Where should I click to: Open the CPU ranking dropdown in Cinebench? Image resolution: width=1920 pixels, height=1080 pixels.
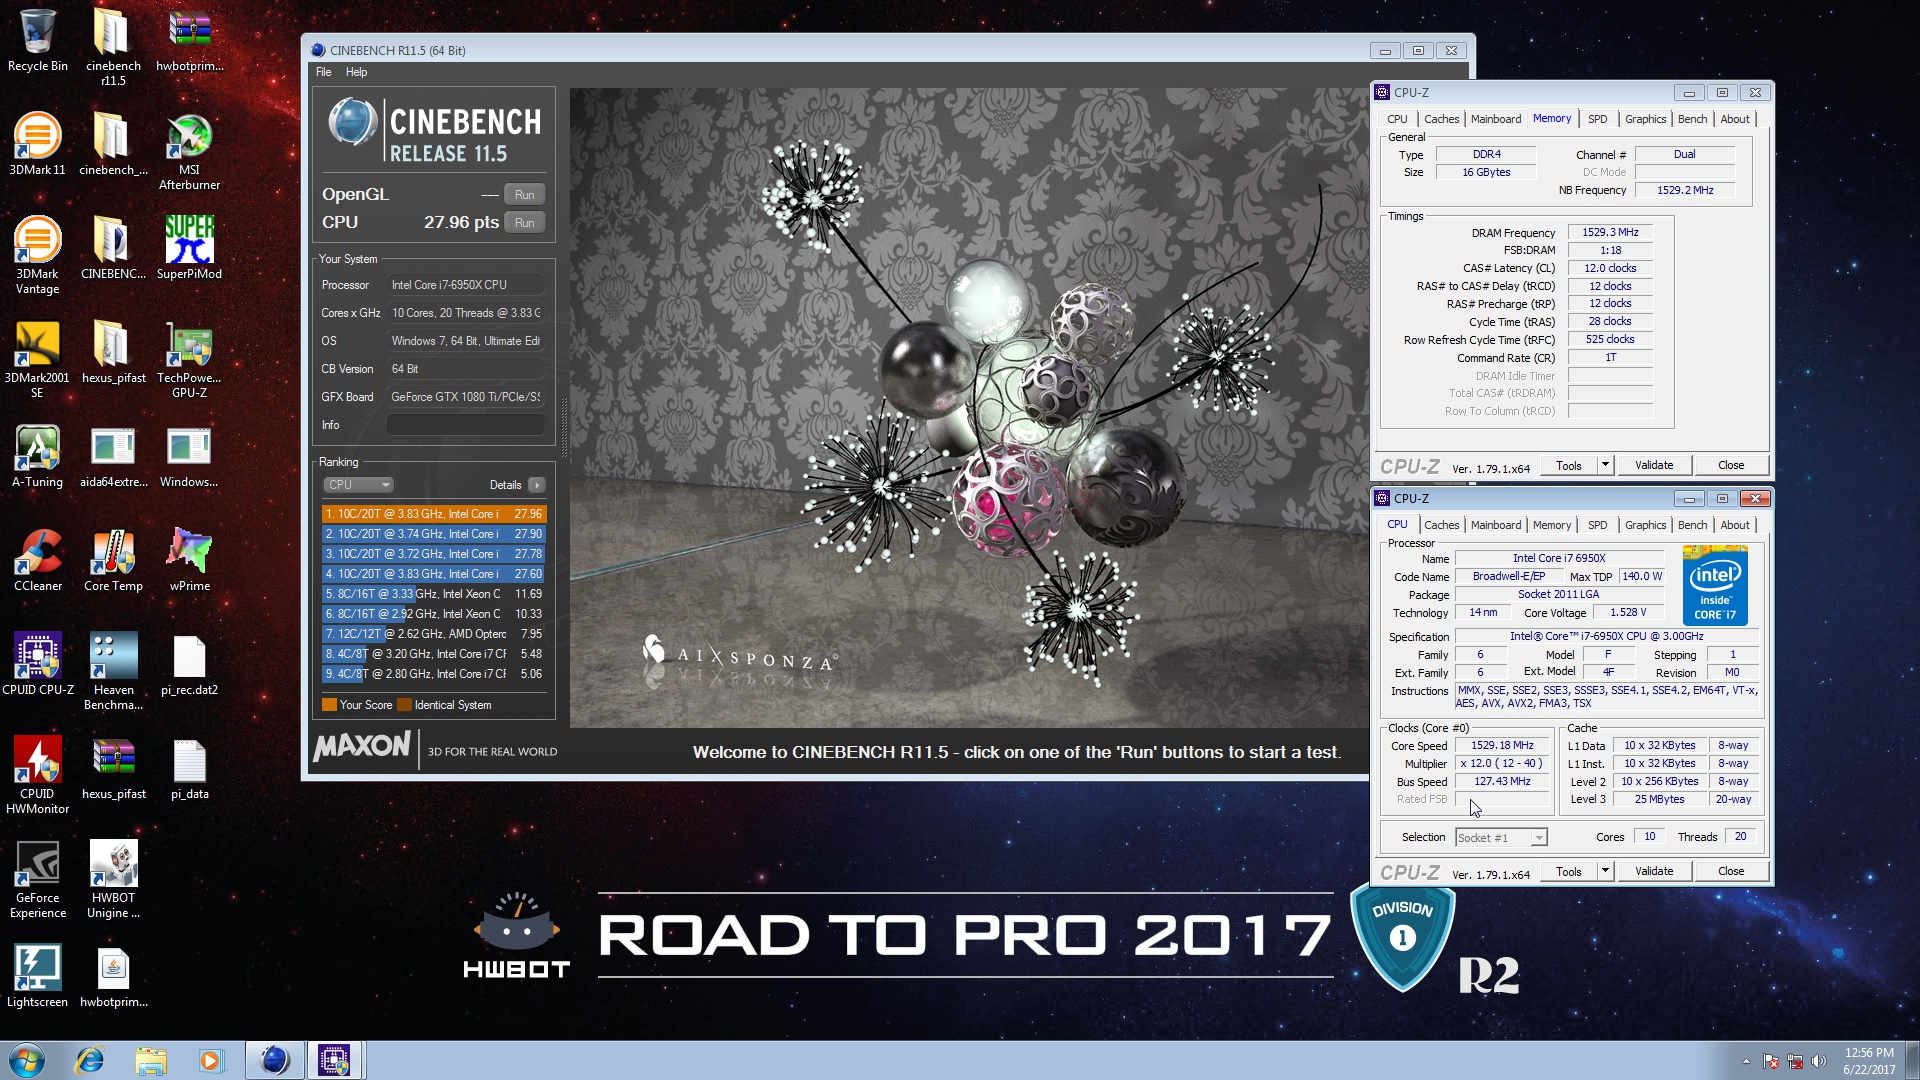click(358, 485)
